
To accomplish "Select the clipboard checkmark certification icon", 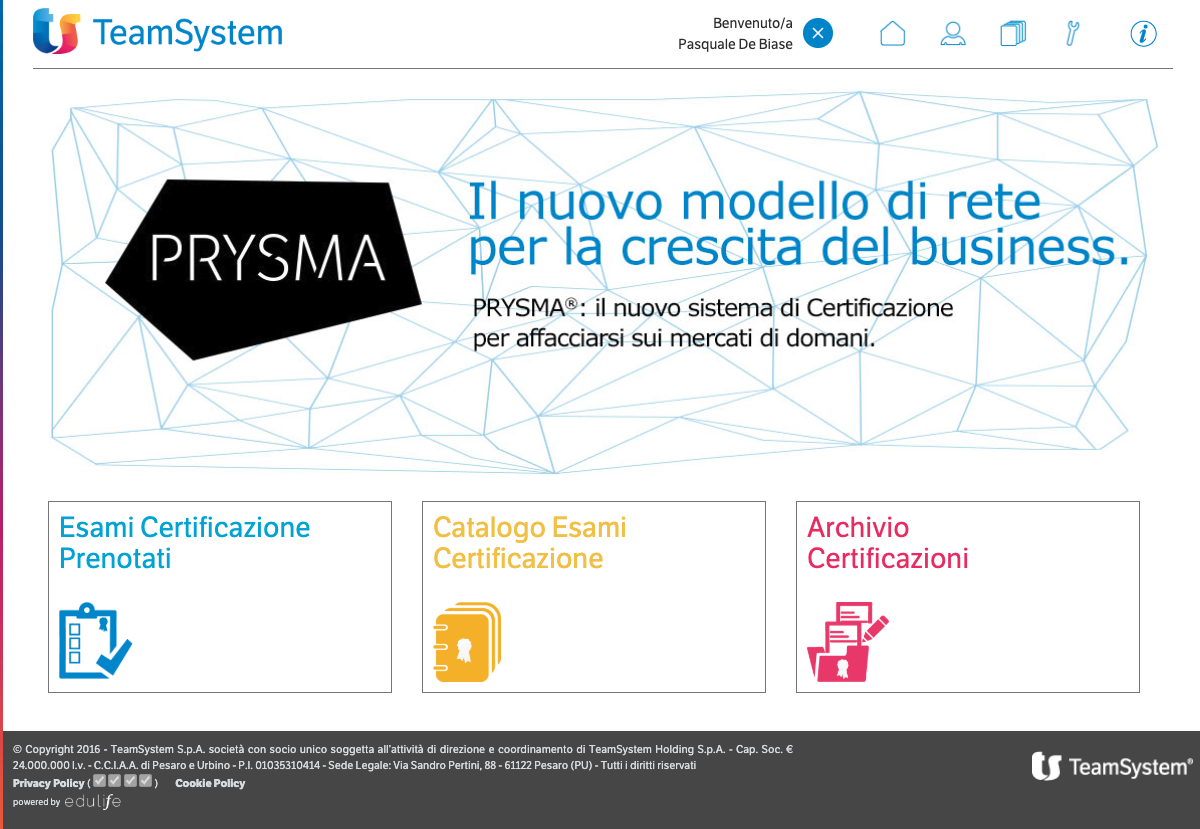I will pos(95,639).
